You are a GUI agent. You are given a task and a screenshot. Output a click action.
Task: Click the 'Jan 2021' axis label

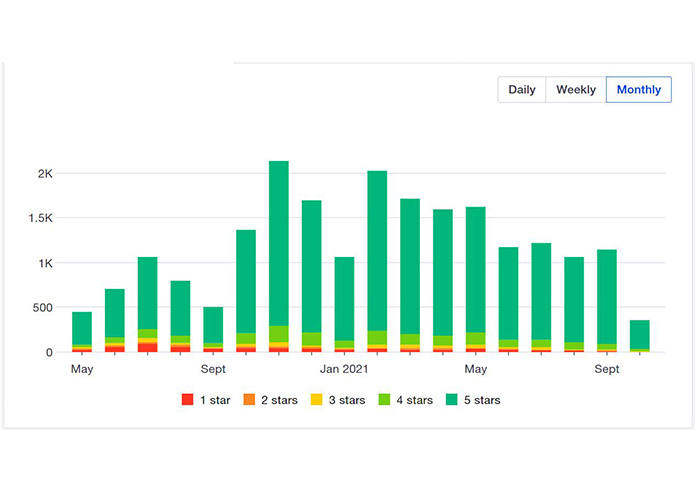tap(344, 369)
